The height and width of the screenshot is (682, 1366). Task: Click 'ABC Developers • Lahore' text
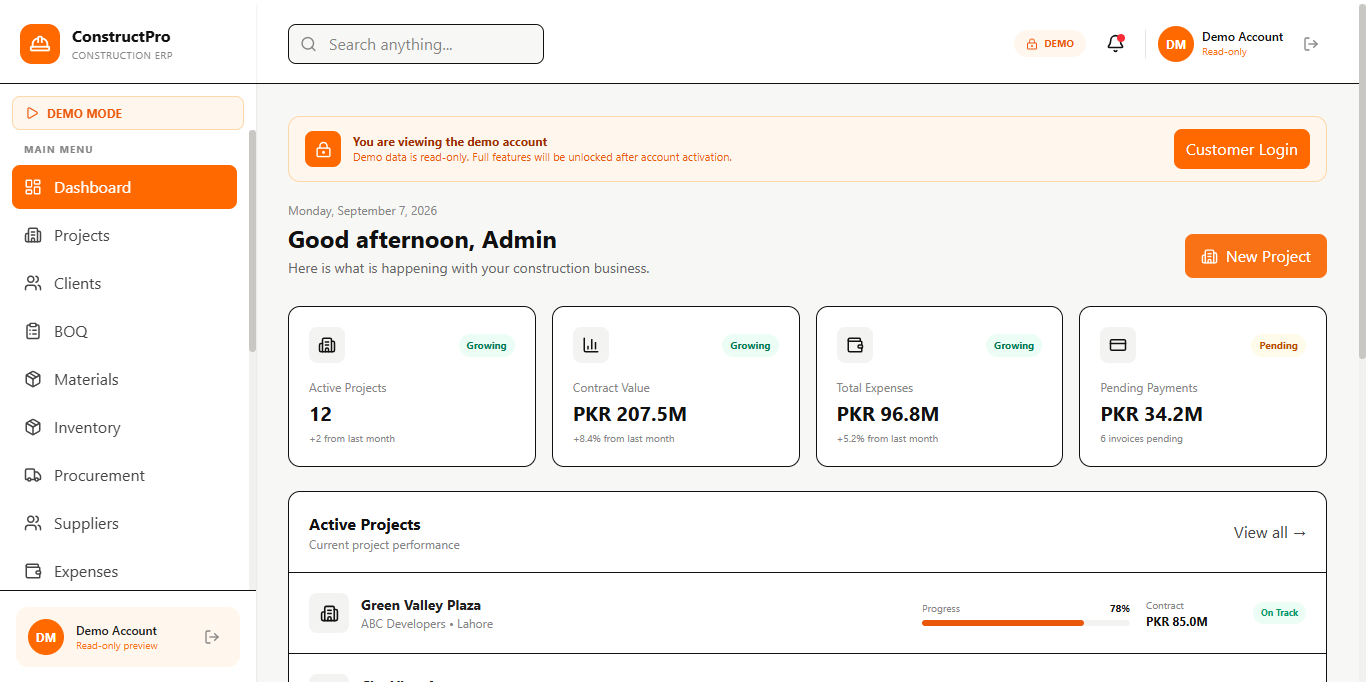(x=427, y=624)
